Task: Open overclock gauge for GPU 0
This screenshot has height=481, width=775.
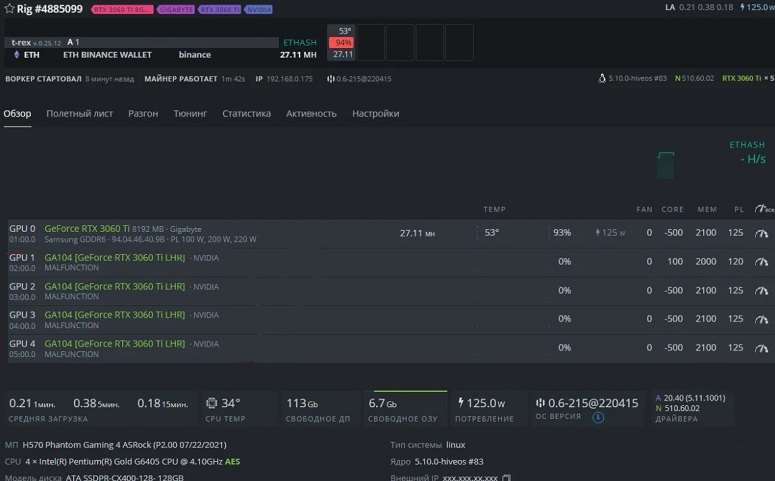Action: [761, 233]
